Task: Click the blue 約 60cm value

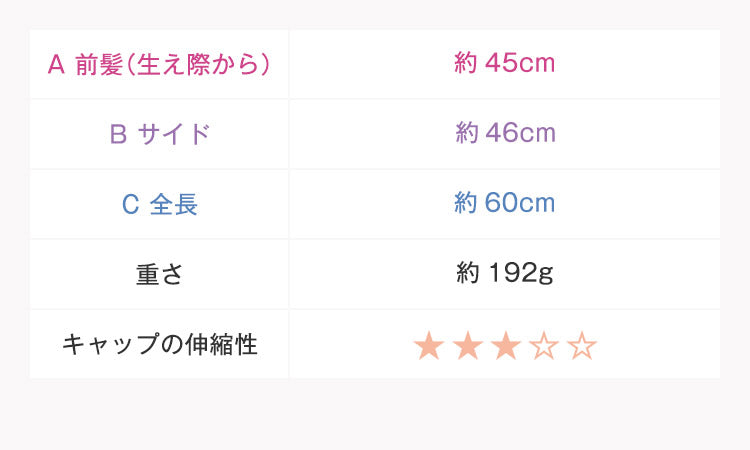Action: (x=504, y=203)
